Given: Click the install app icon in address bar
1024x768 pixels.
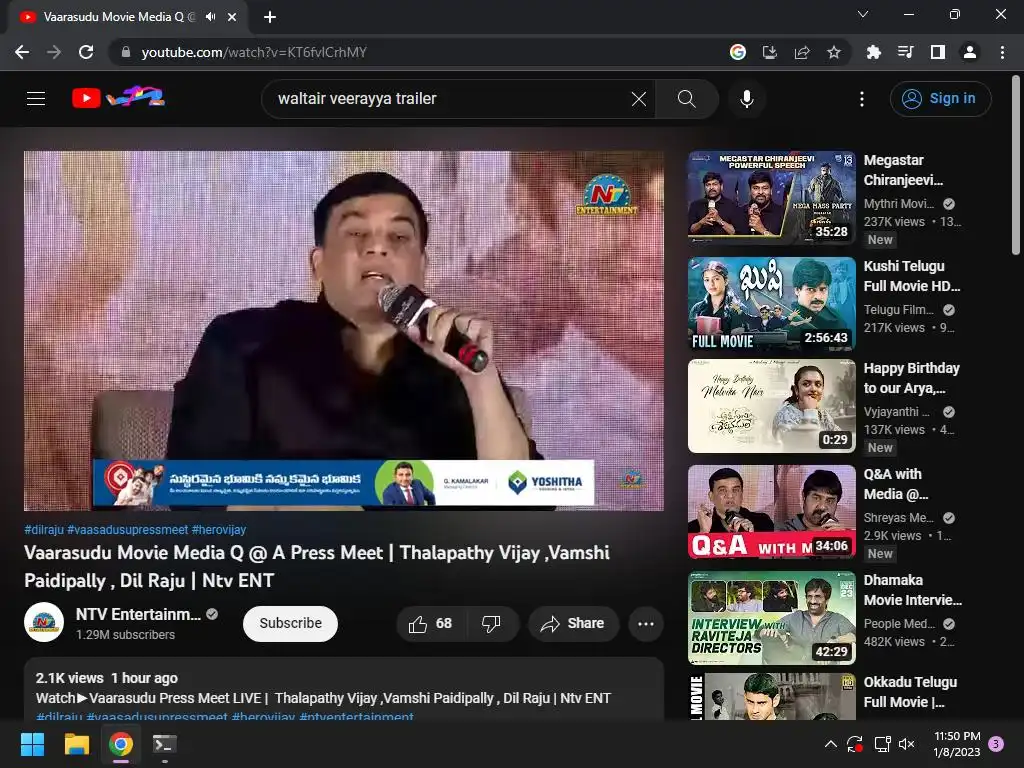Looking at the screenshot, I should (770, 52).
